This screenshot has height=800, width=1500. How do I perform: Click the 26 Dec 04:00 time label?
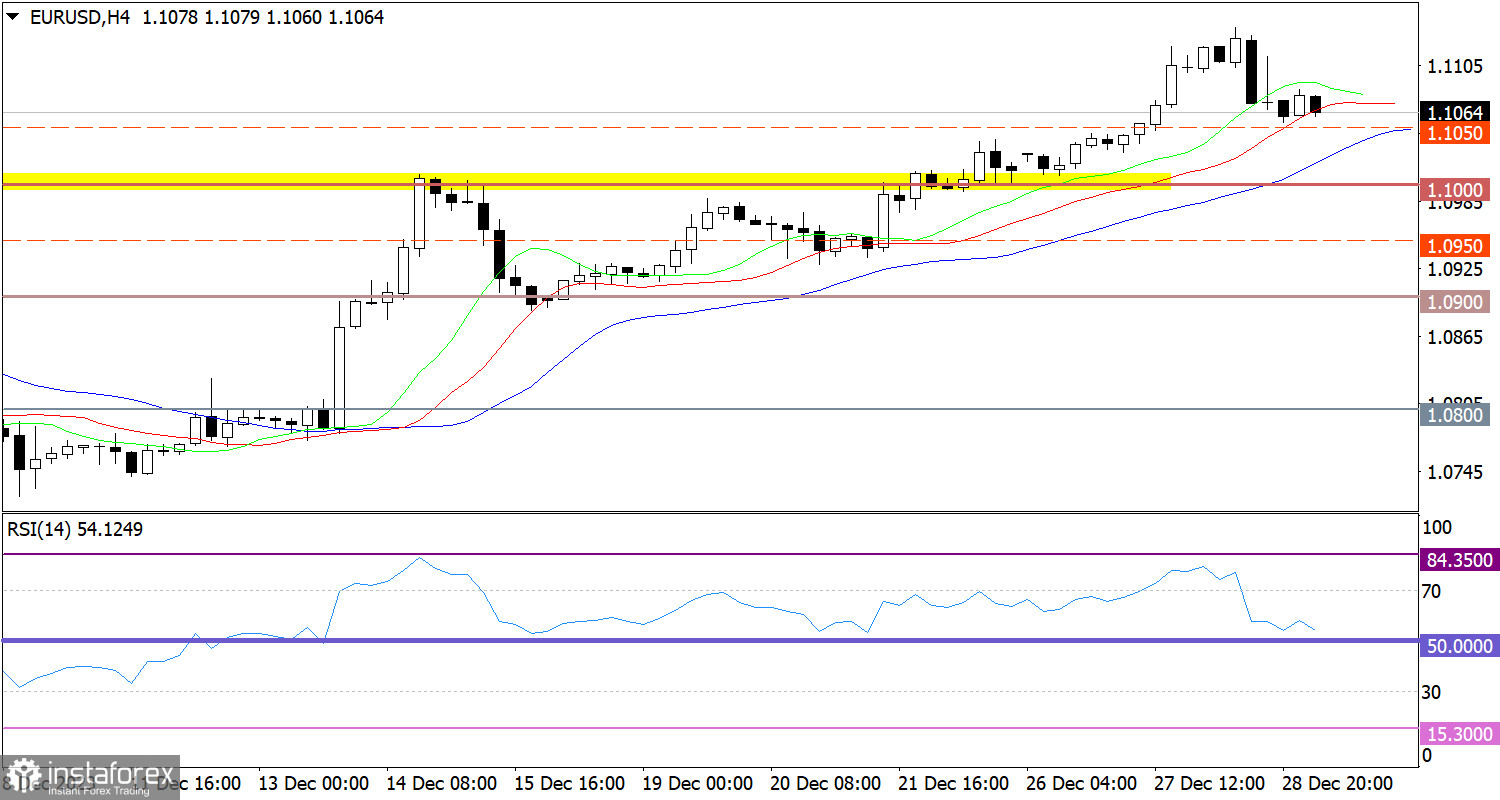click(x=1082, y=782)
